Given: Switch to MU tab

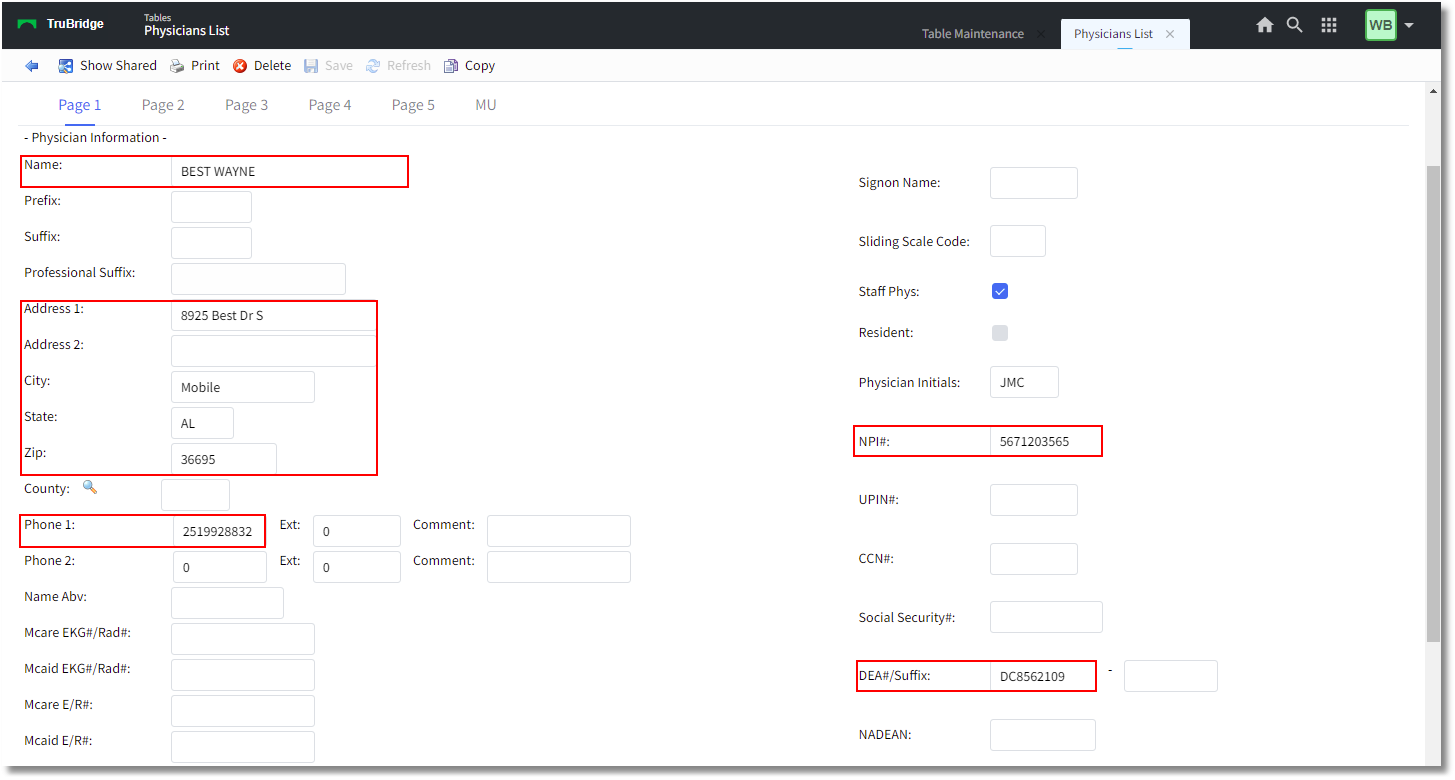Looking at the screenshot, I should point(486,105).
